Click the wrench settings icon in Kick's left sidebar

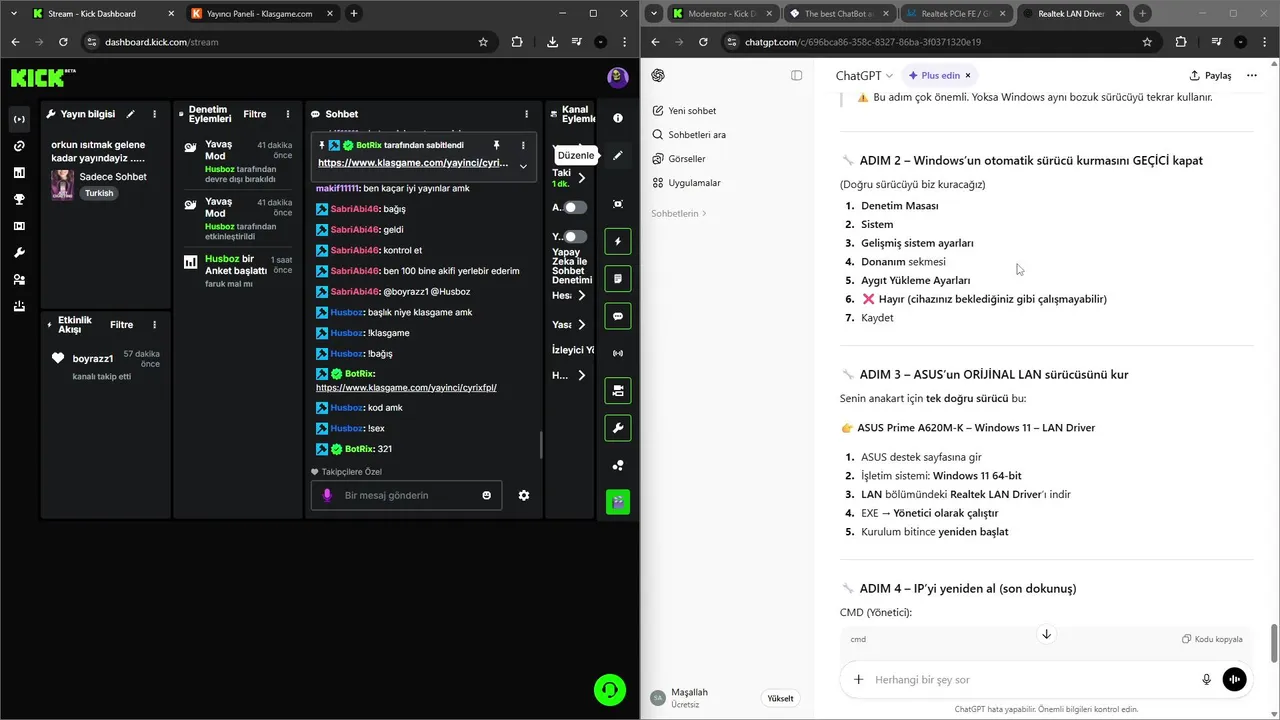click(x=19, y=253)
